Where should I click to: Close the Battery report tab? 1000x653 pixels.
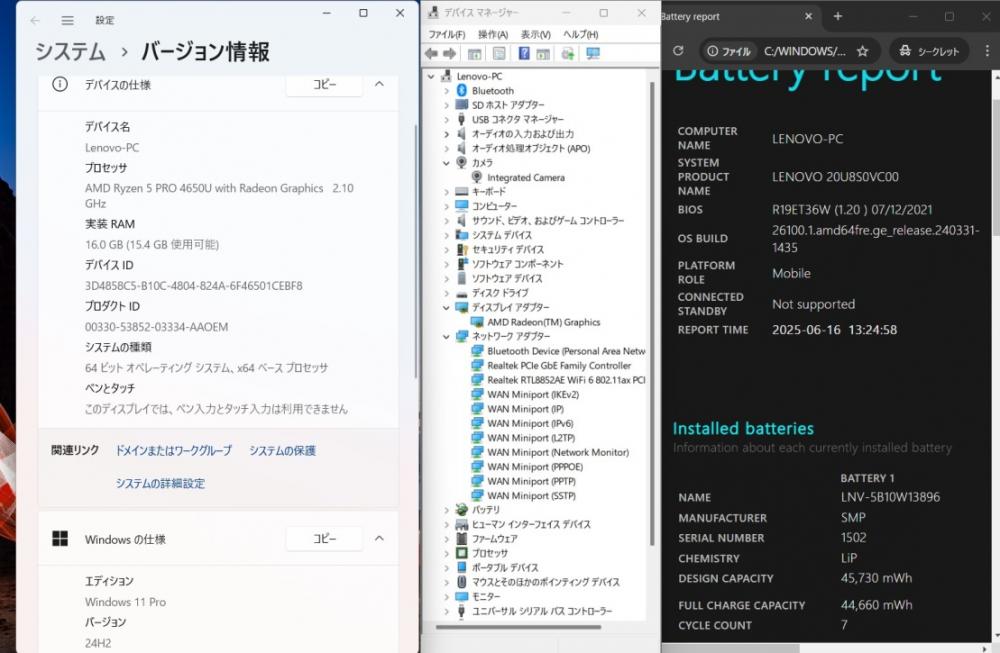point(809,17)
